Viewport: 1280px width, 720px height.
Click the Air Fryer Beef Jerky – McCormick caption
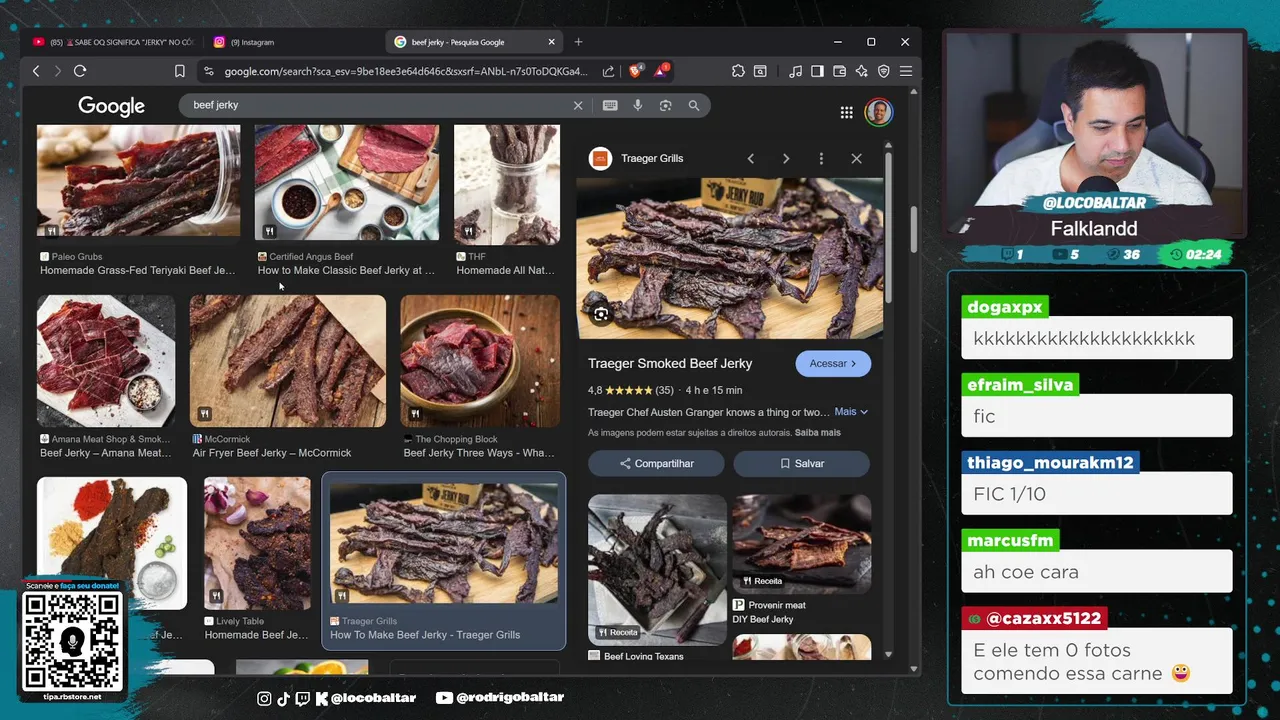[x=272, y=453]
